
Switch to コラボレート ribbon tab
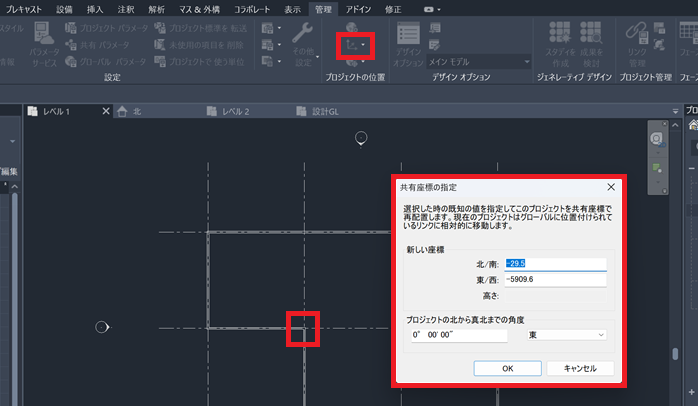click(x=252, y=9)
